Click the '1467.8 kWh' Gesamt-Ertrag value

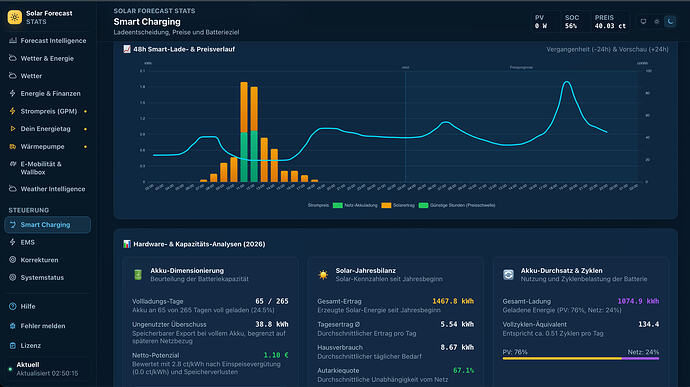click(x=453, y=301)
